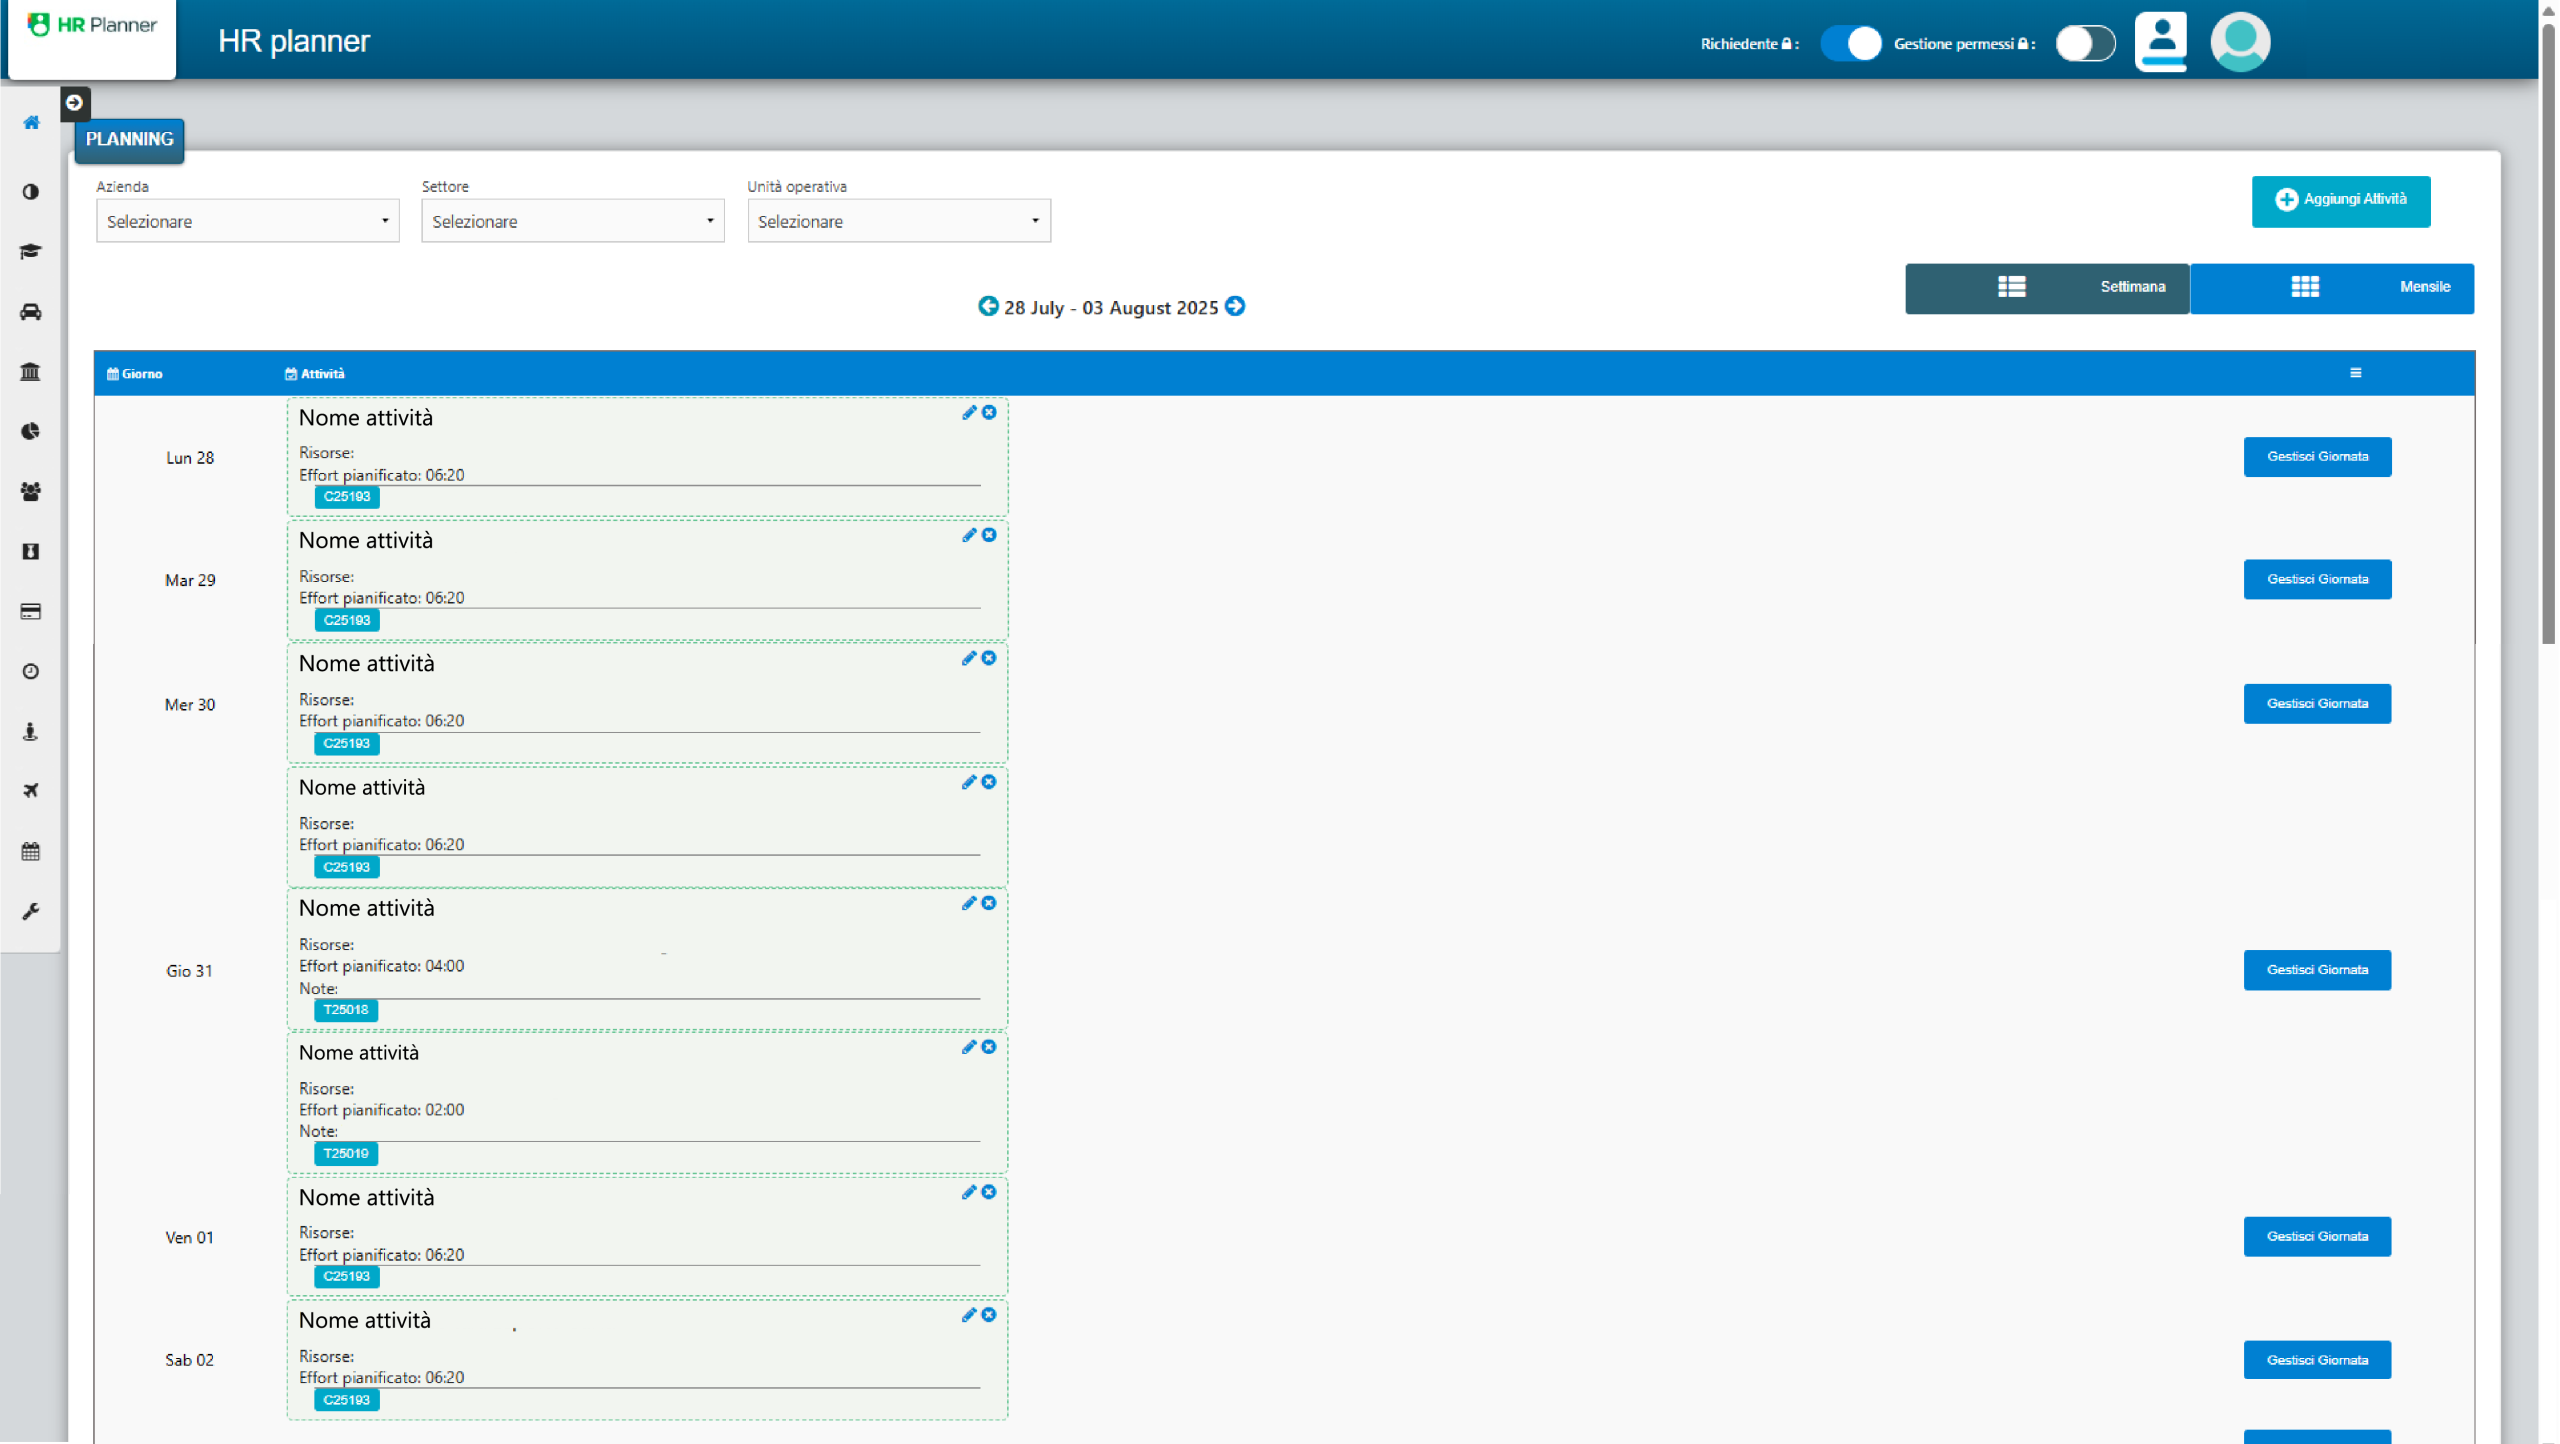Open the pie chart reports icon
Viewport: 2560px width, 1444px height.
(x=31, y=432)
